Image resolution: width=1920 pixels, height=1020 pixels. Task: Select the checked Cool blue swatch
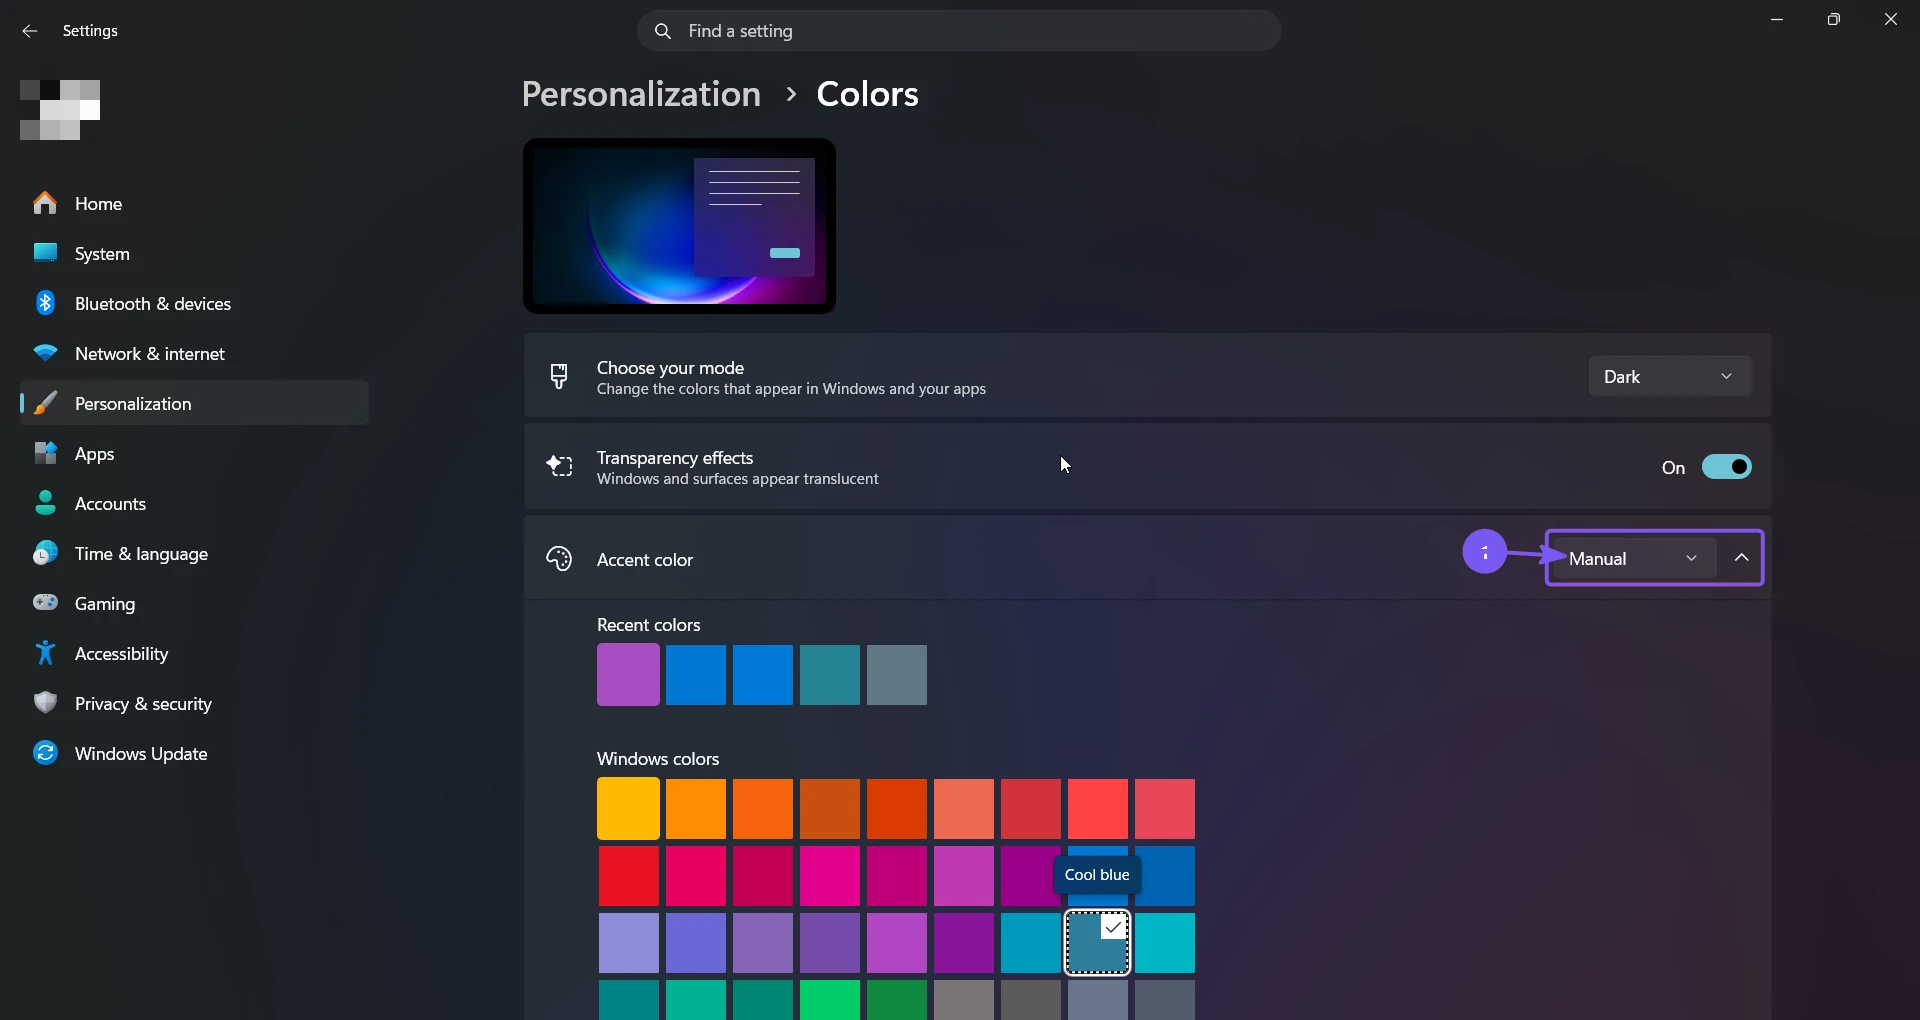1097,943
